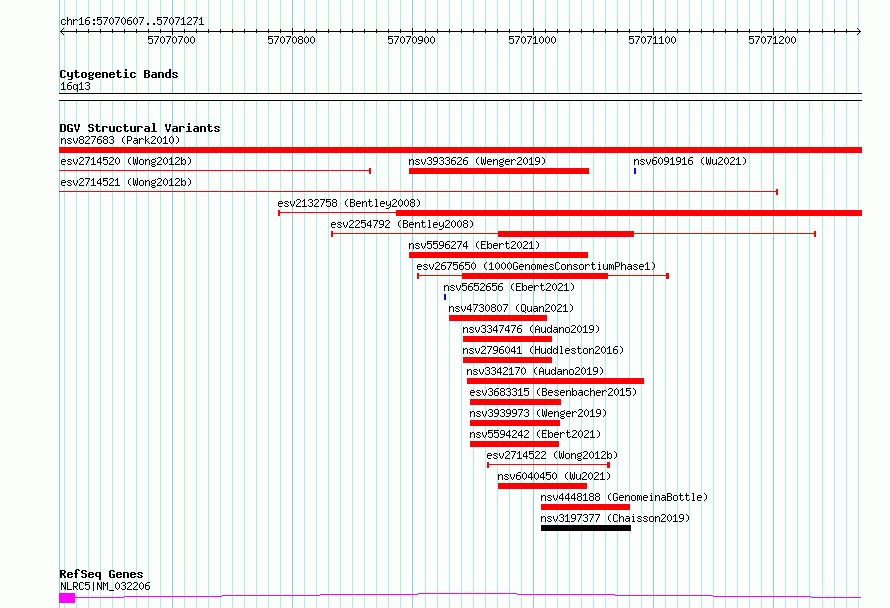Viewport: 890px width, 608px height.
Task: Click the nsv5594242 (Ebert2021) label
Action: click(535, 434)
